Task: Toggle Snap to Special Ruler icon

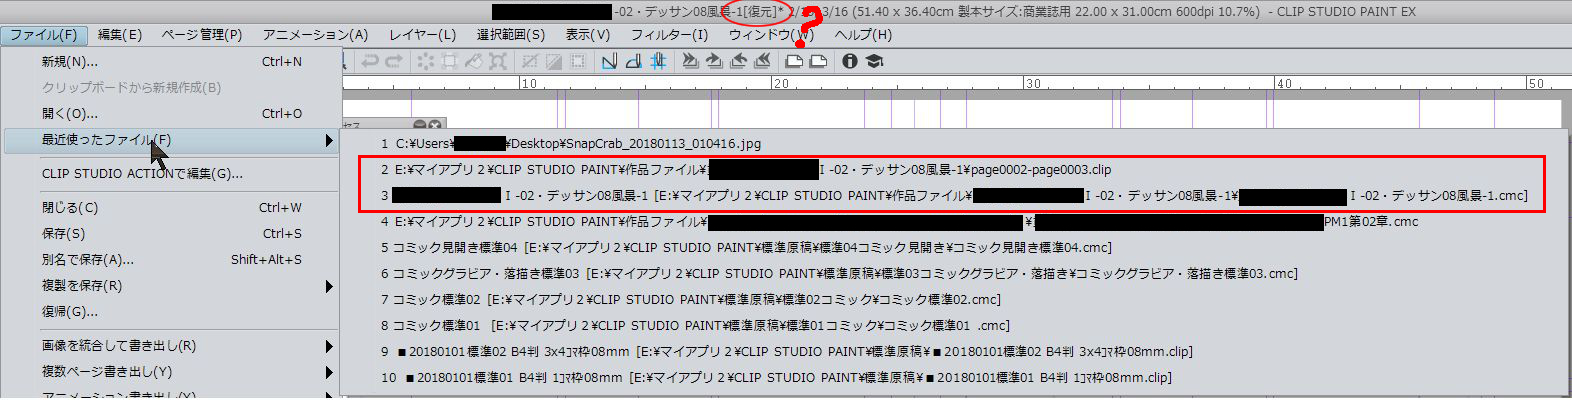Action: point(634,61)
